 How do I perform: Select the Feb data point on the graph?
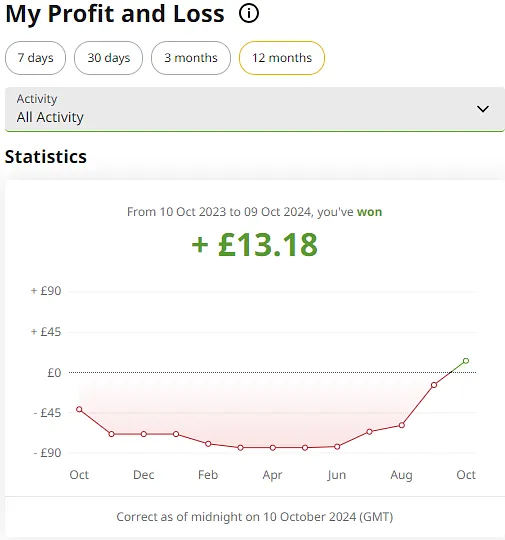coord(208,444)
